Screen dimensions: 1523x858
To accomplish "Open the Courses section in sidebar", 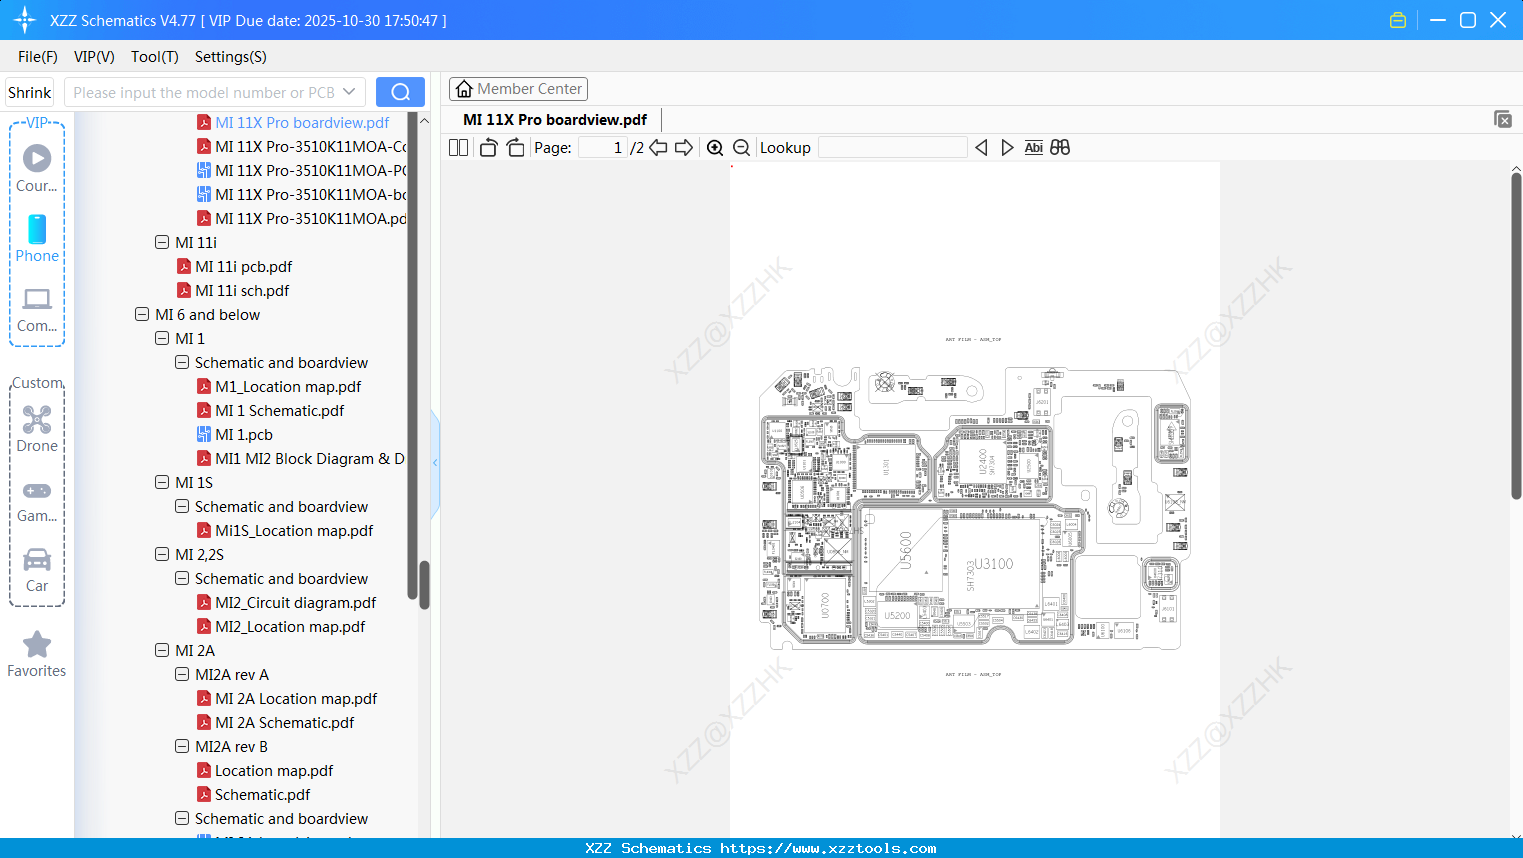I will [37, 168].
